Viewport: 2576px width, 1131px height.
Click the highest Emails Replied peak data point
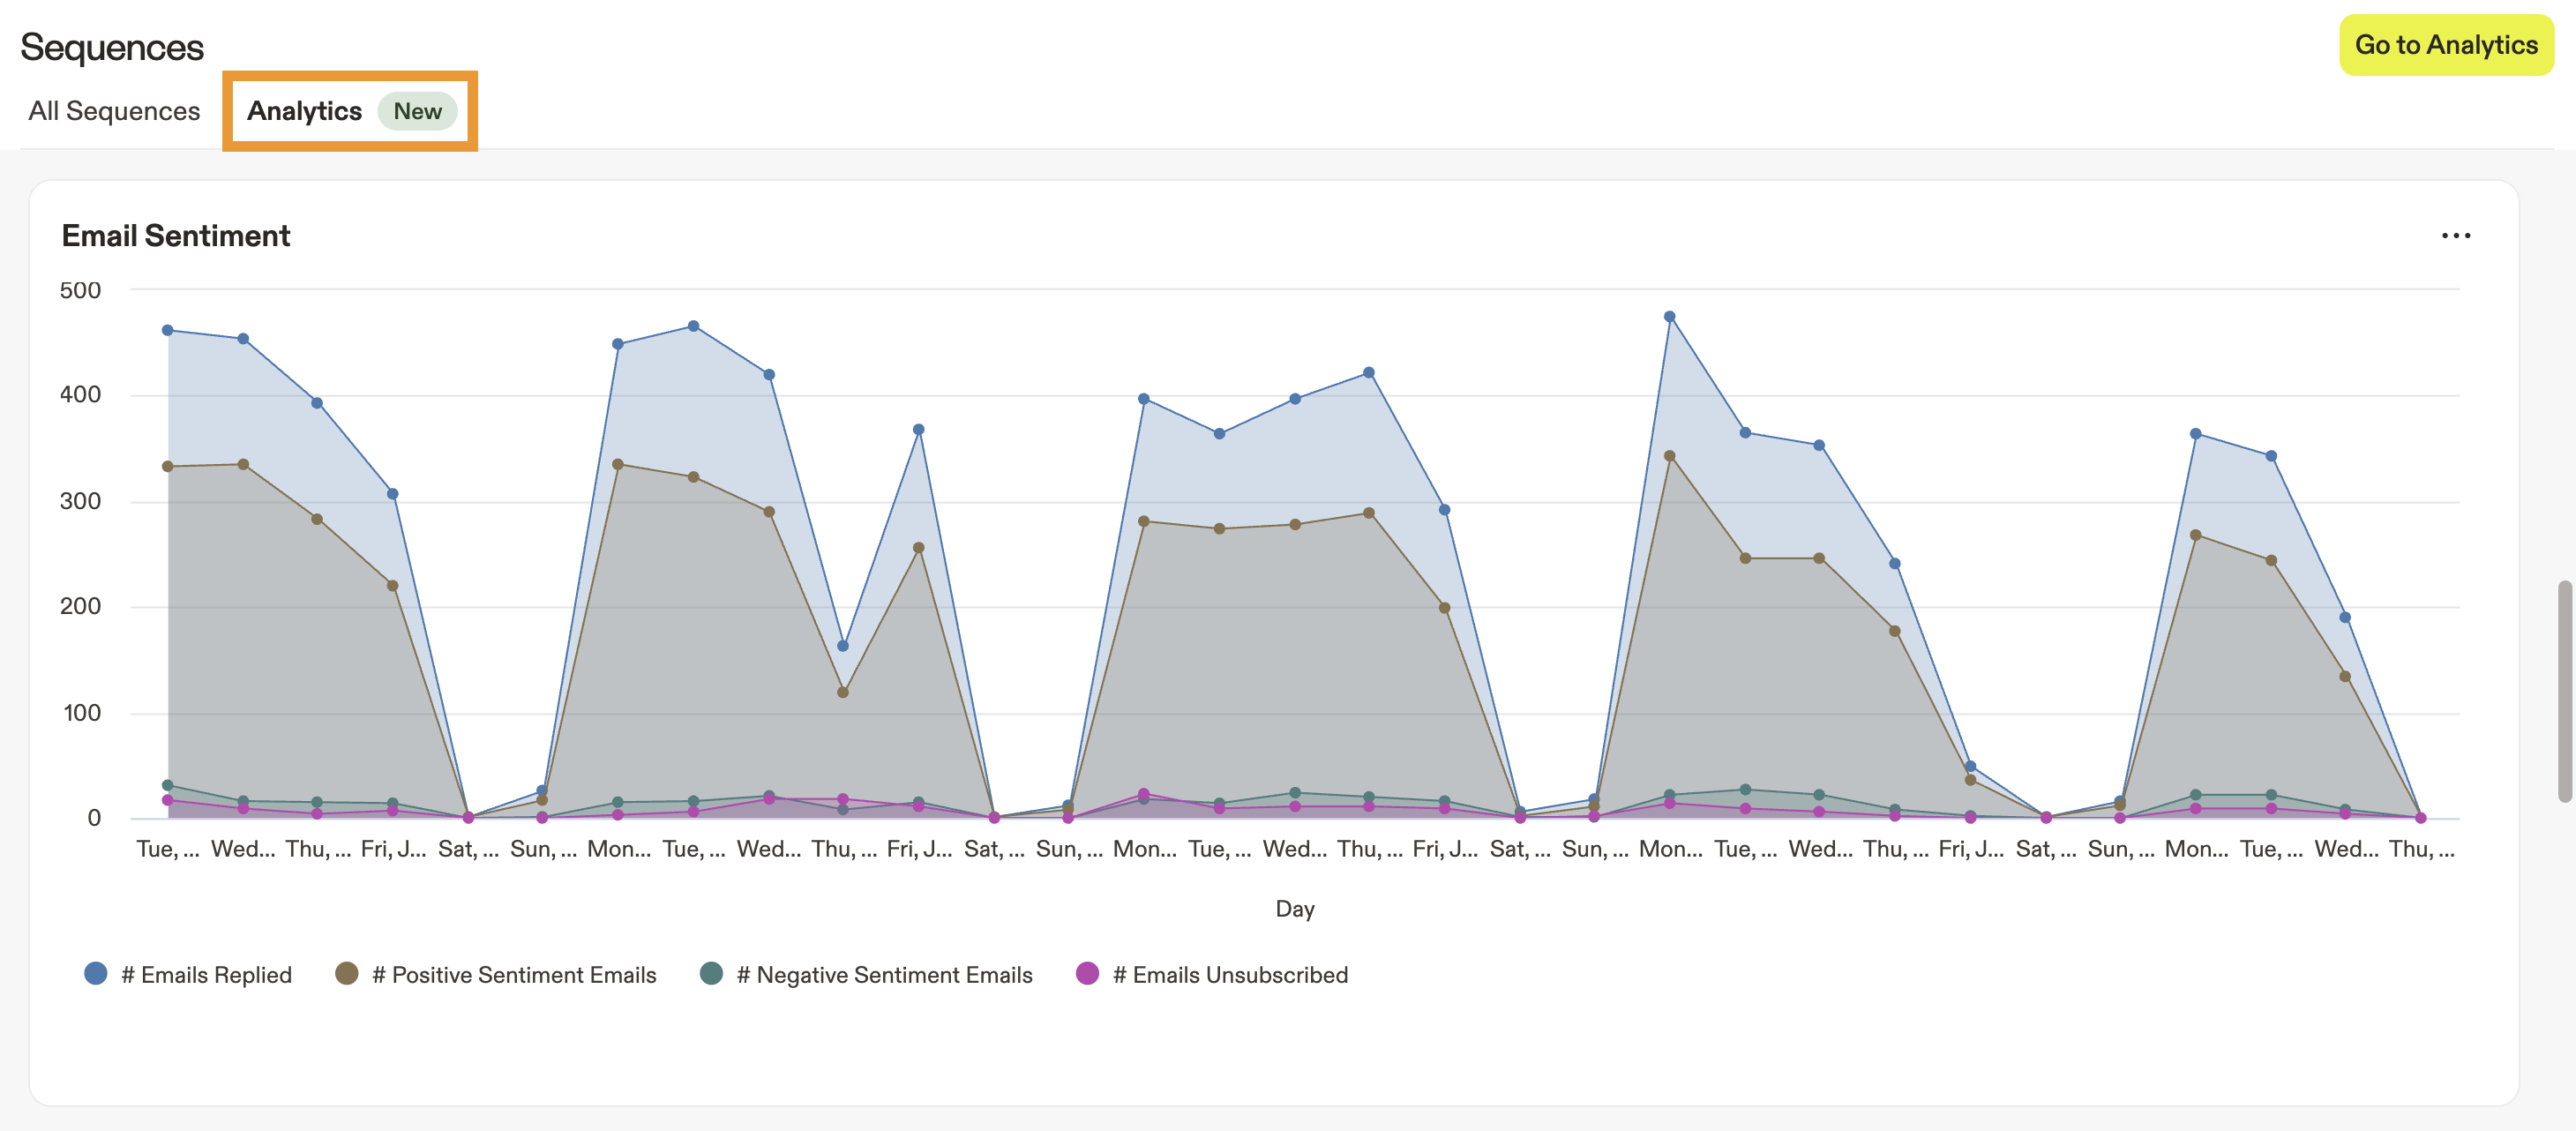click(x=1669, y=317)
